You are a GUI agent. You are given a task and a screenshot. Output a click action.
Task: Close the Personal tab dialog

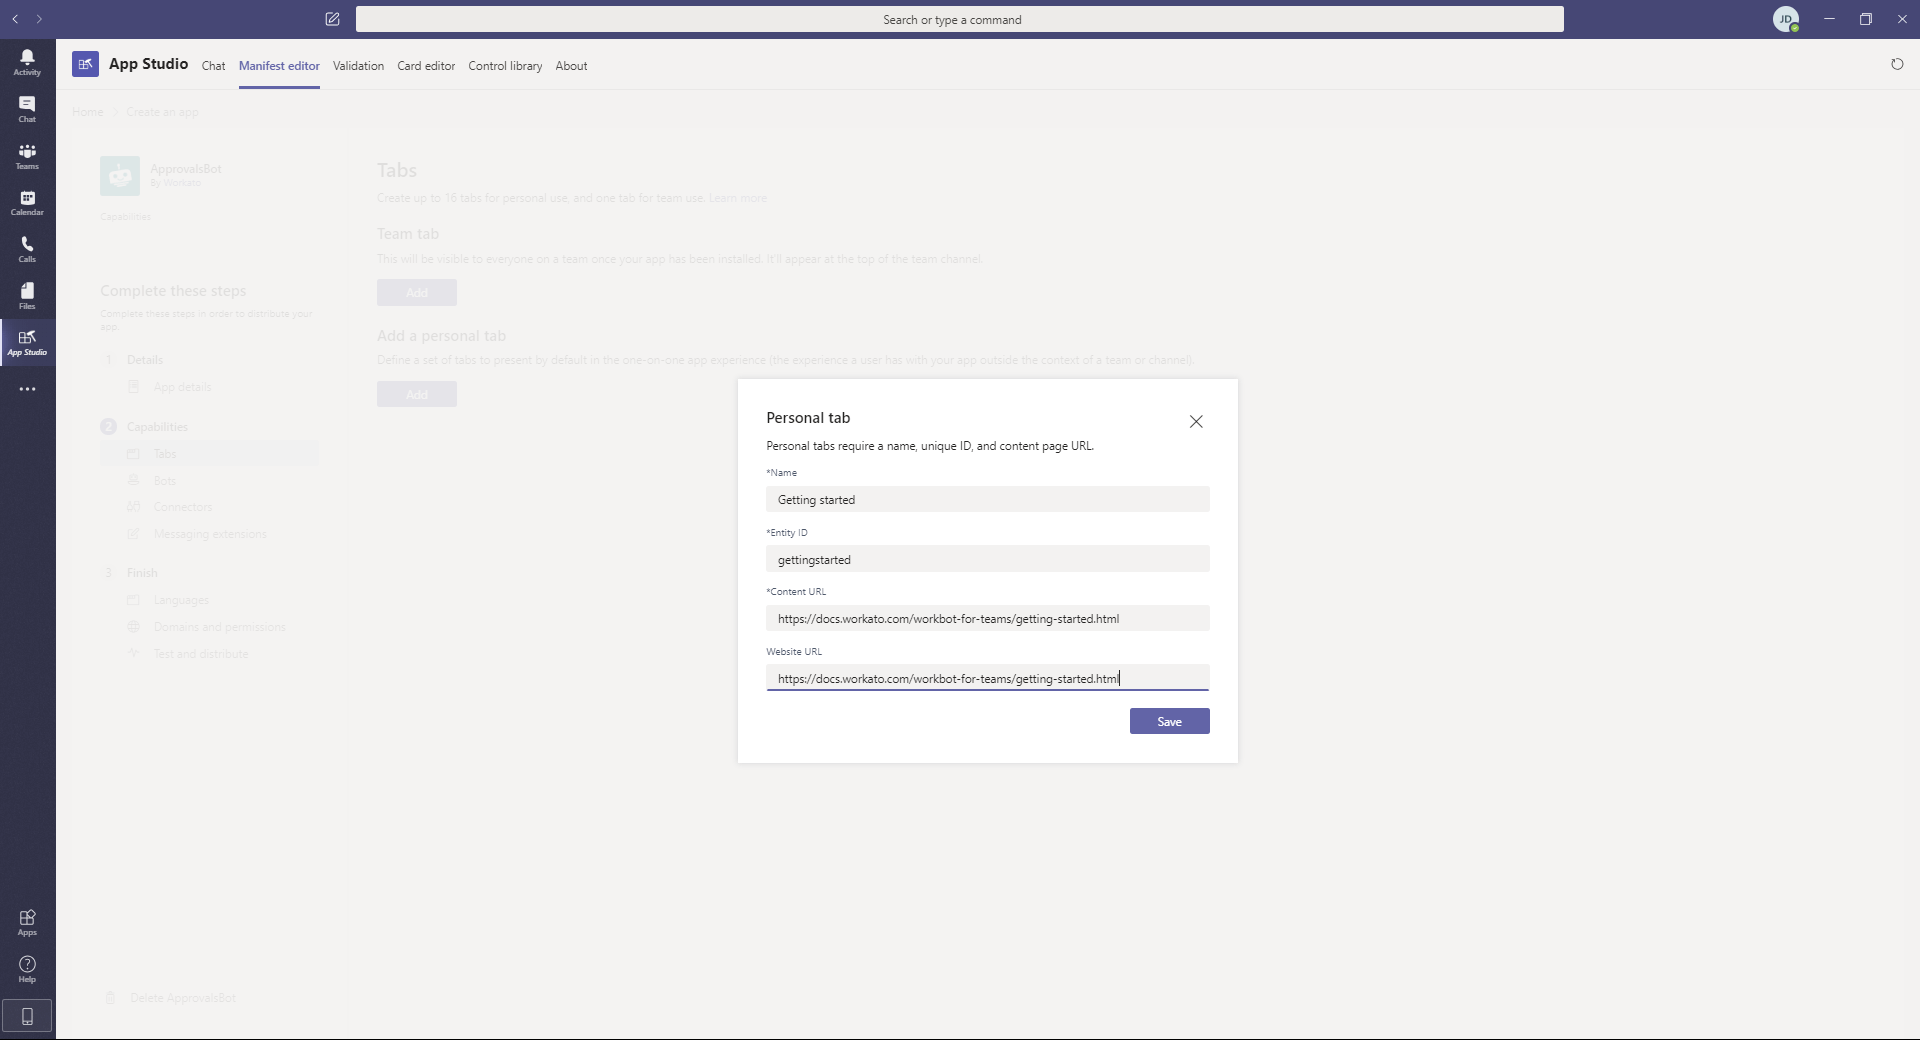[x=1196, y=422]
